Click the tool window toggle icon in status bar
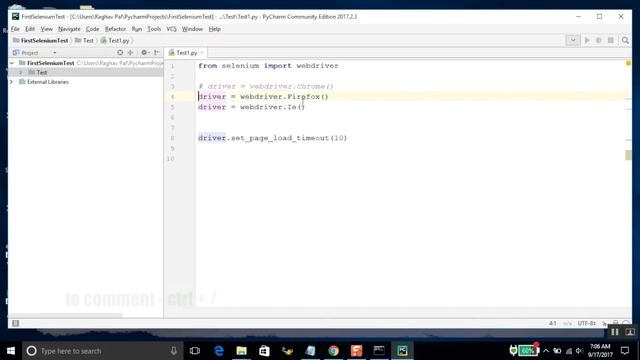 [16, 323]
